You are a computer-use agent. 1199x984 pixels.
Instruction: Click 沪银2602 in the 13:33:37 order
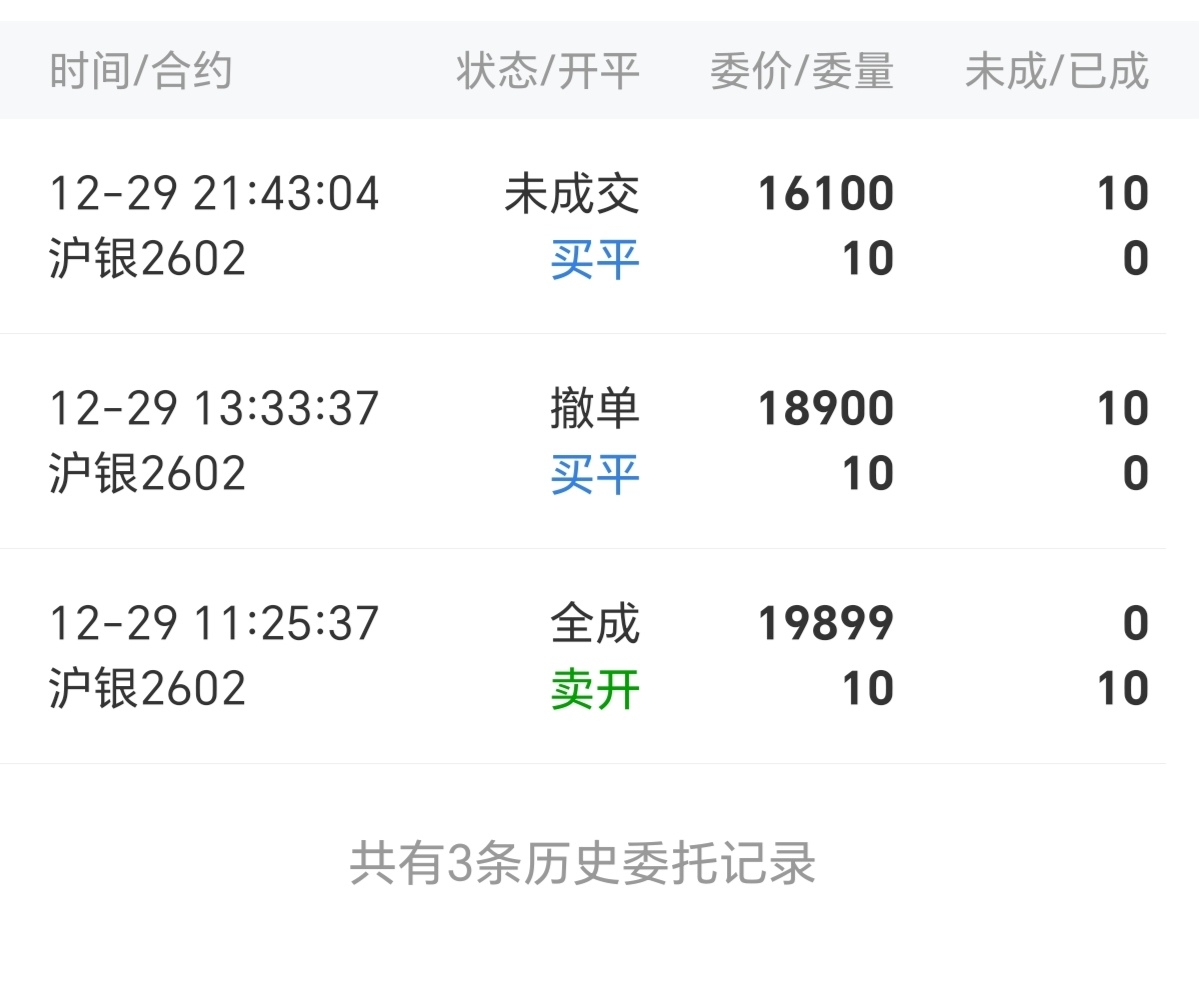click(147, 474)
